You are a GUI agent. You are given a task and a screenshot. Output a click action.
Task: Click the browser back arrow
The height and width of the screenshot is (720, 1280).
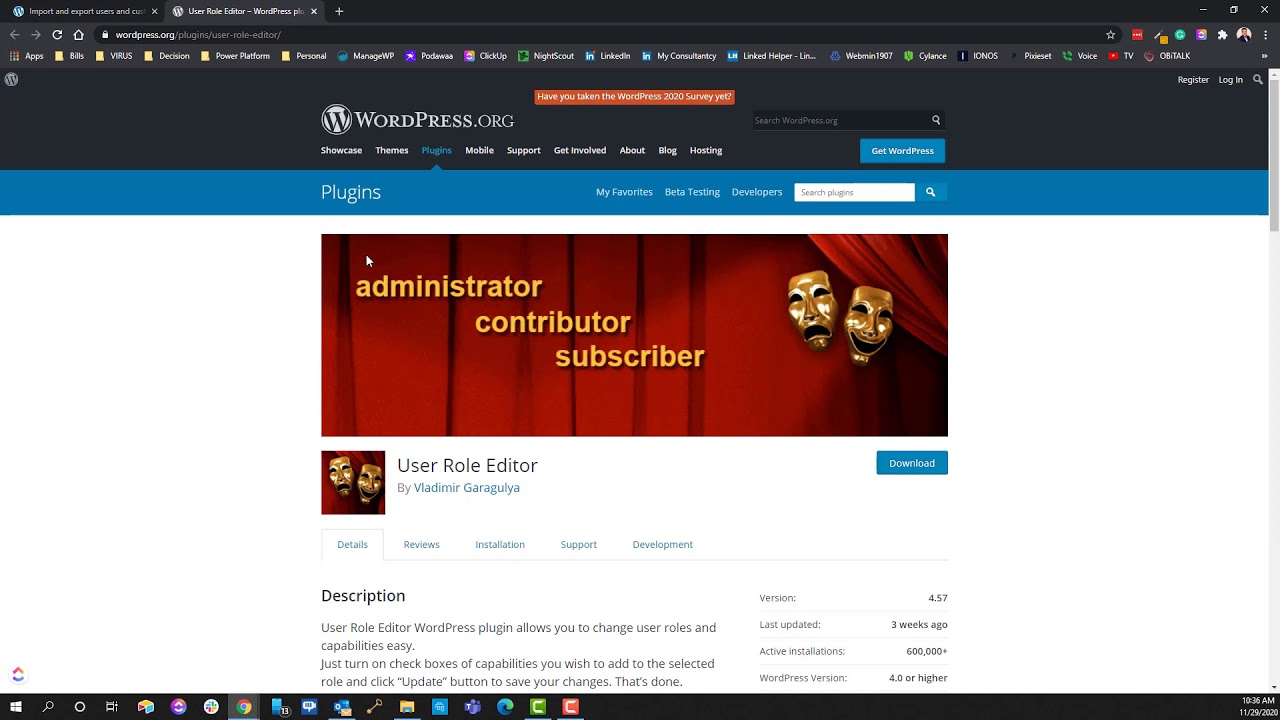tap(14, 34)
